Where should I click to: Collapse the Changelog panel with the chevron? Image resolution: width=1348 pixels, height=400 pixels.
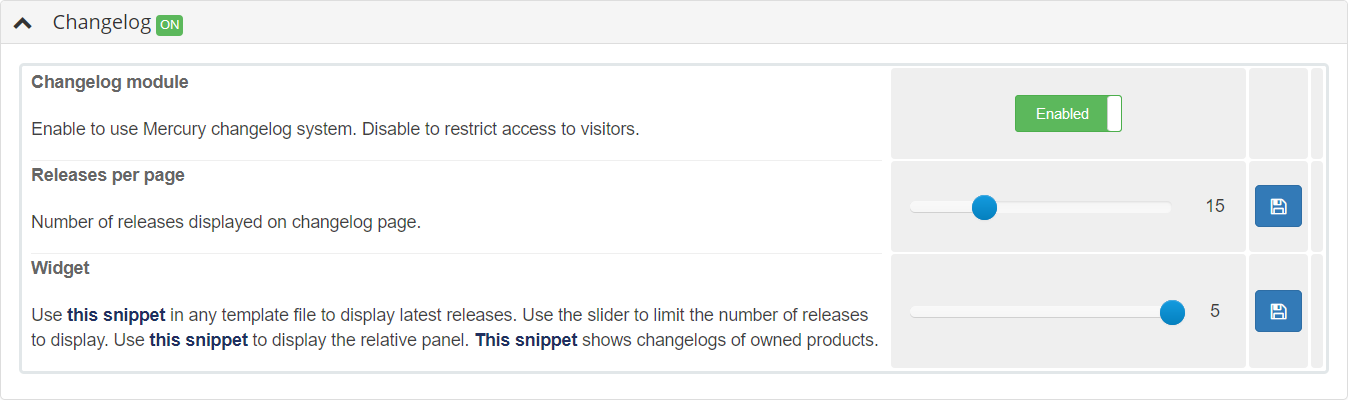coord(23,23)
